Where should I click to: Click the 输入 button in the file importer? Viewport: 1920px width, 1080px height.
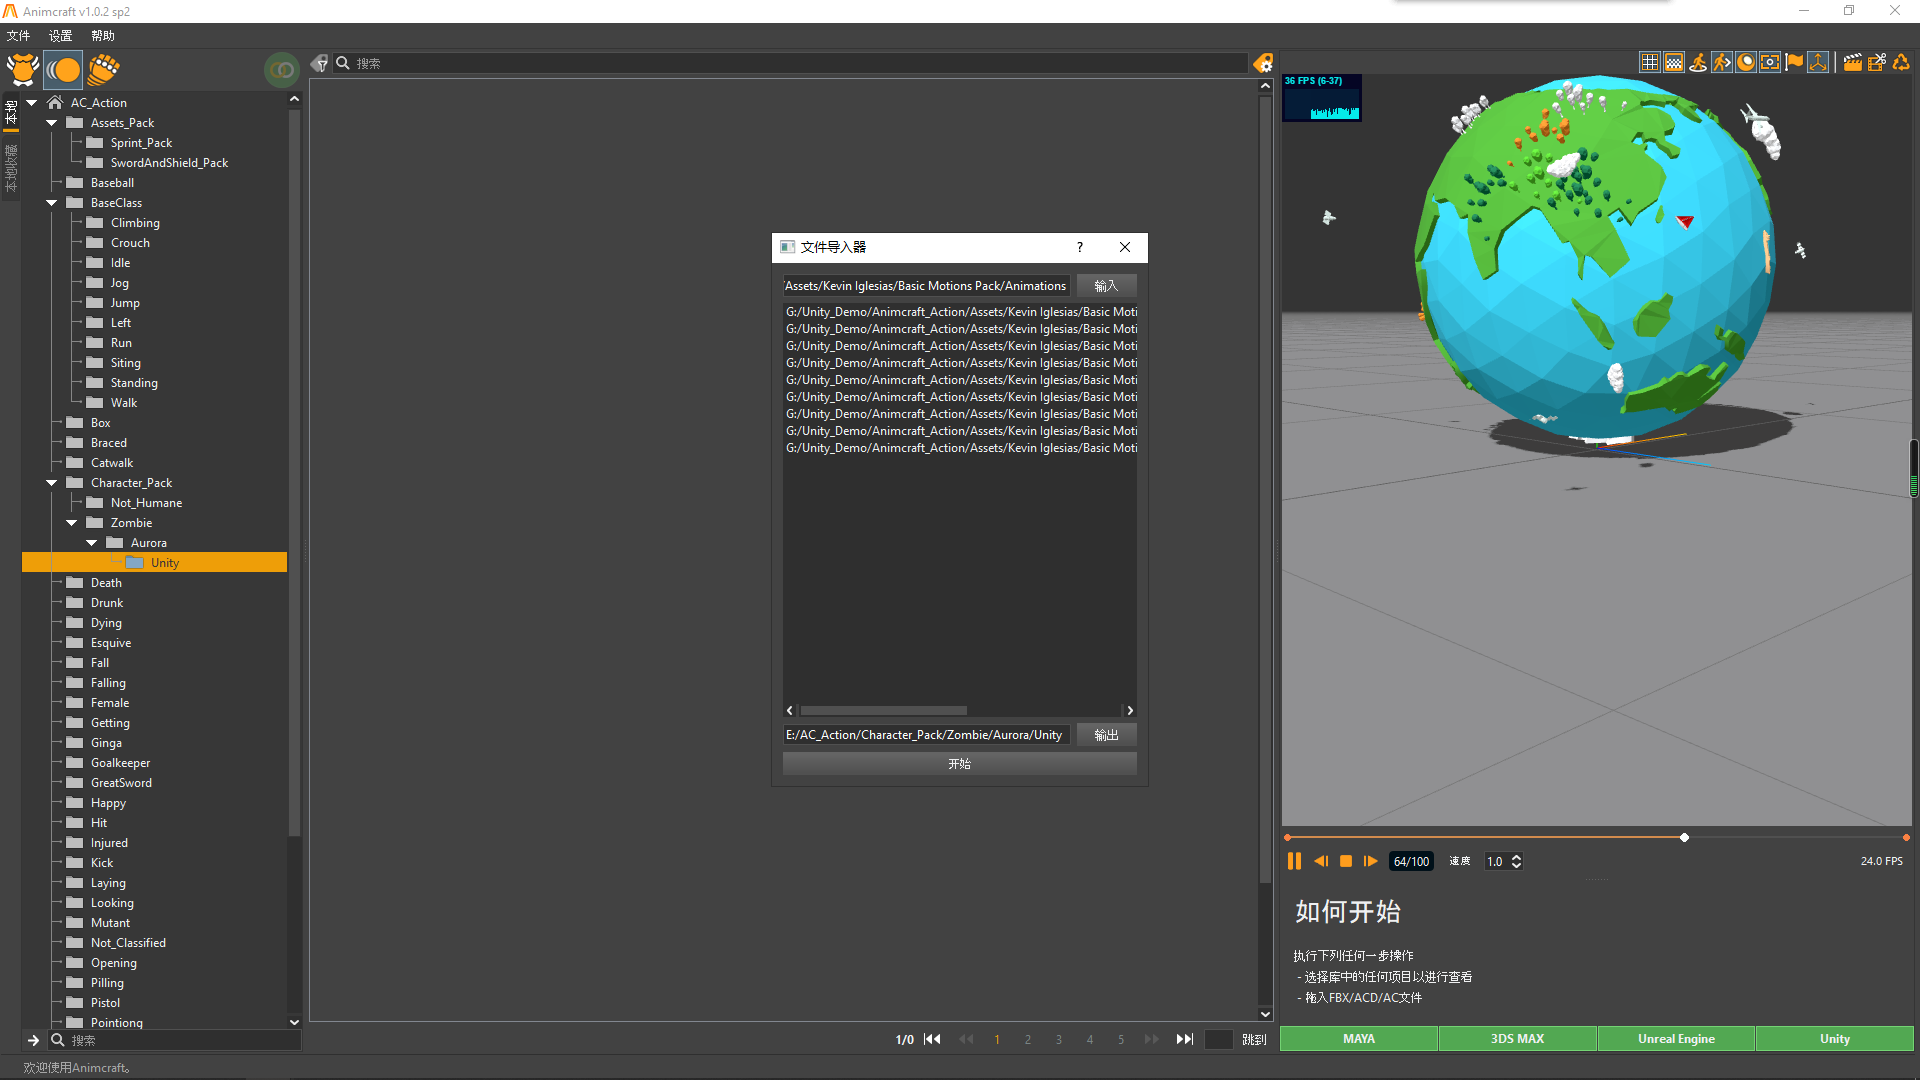click(1106, 286)
